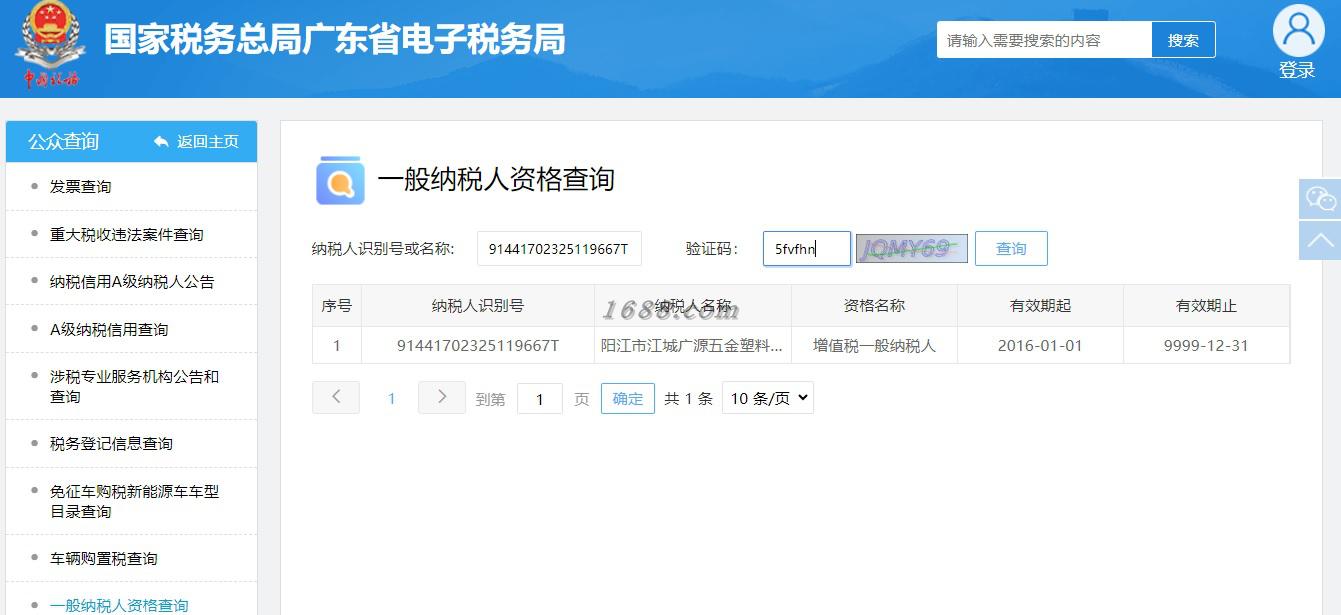The image size is (1341, 615).
Task: Click the 确定 page jump button
Action: click(628, 398)
